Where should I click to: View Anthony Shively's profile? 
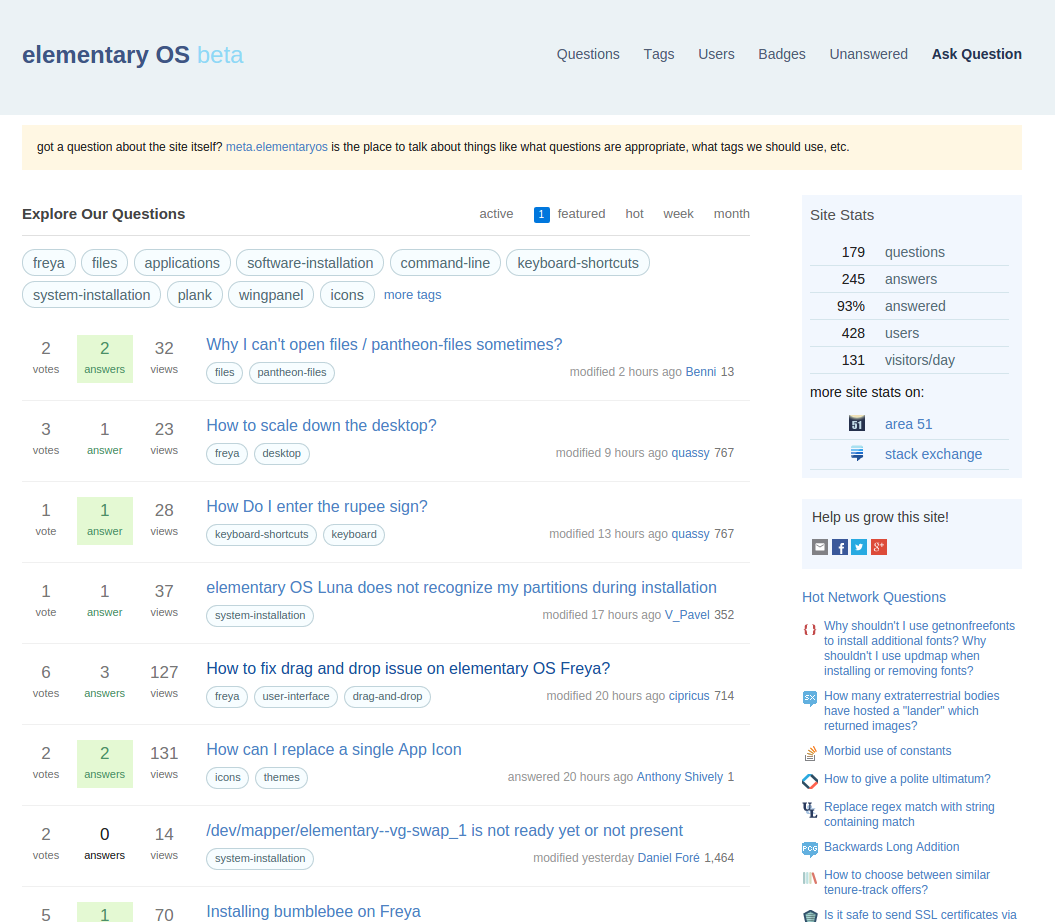click(680, 777)
